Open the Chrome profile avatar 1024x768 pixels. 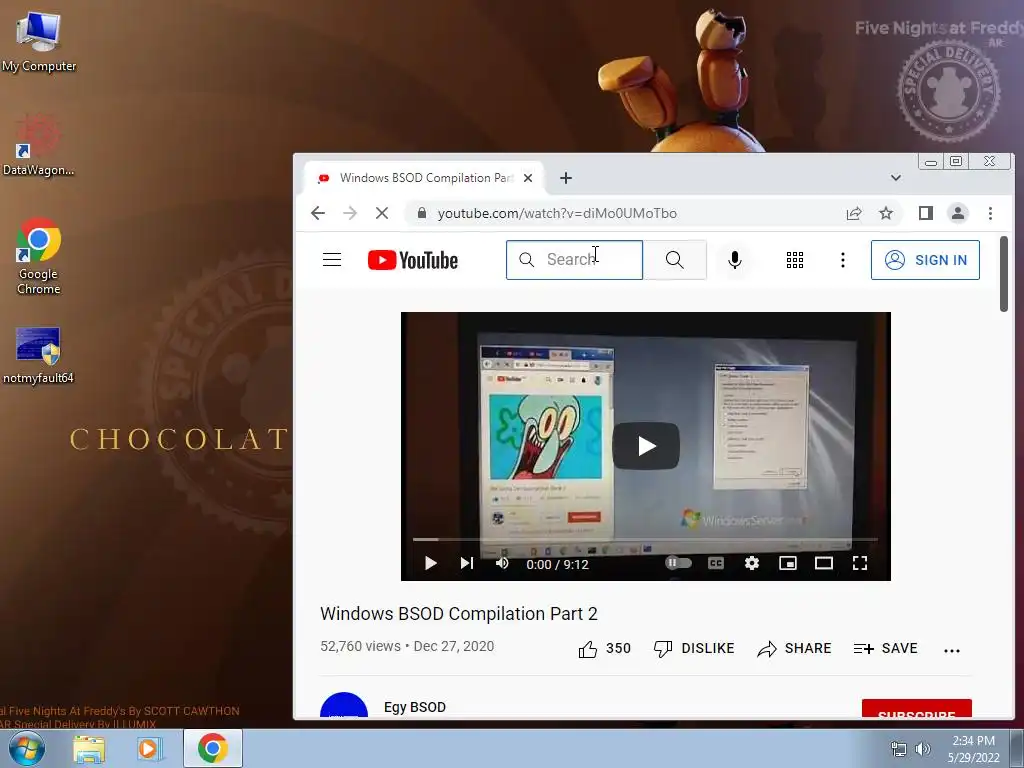coord(957,213)
